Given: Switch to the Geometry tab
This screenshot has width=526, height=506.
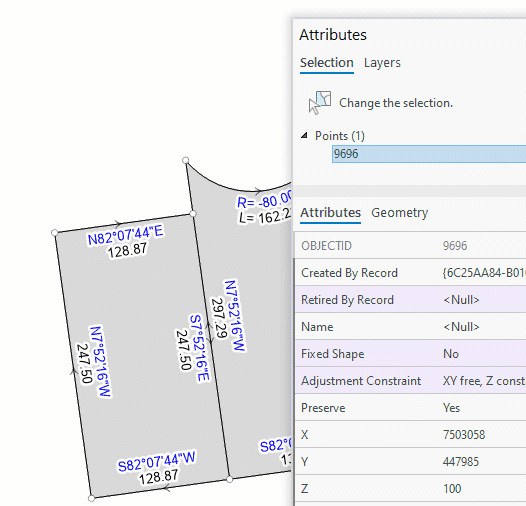Looking at the screenshot, I should coord(400,213).
